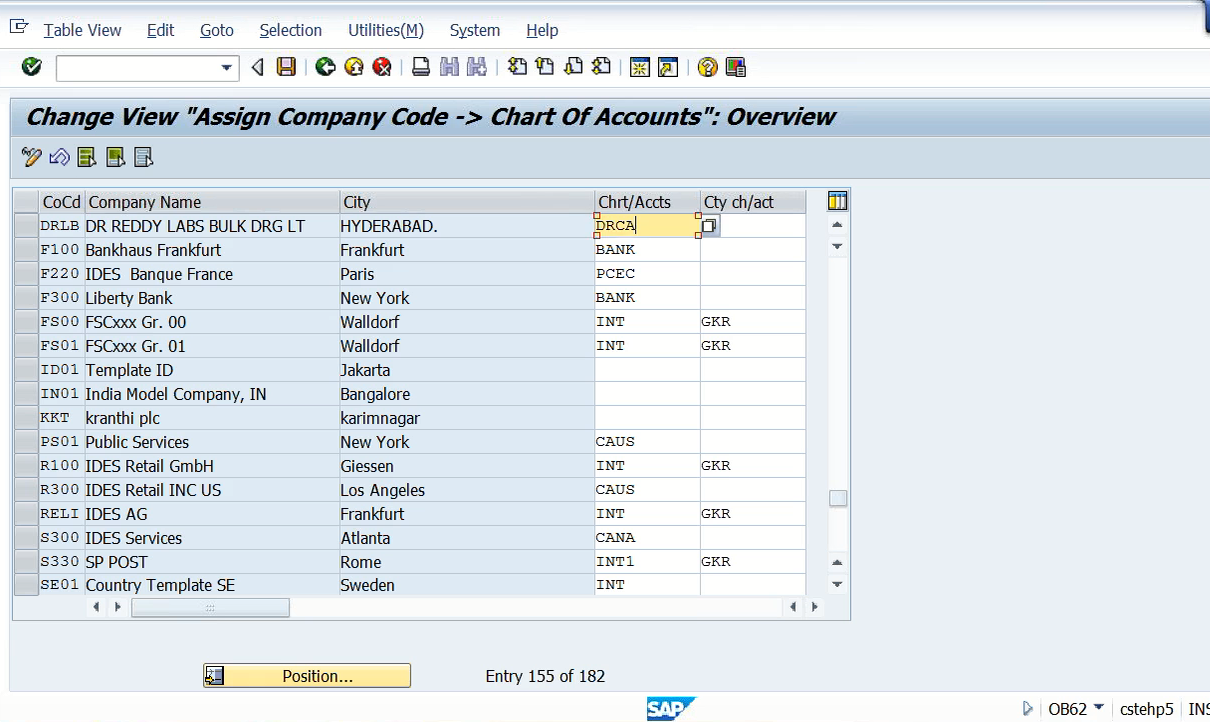This screenshot has width=1210, height=722.
Task: Expand the status bar triangle arrow
Action: pos(1028,709)
